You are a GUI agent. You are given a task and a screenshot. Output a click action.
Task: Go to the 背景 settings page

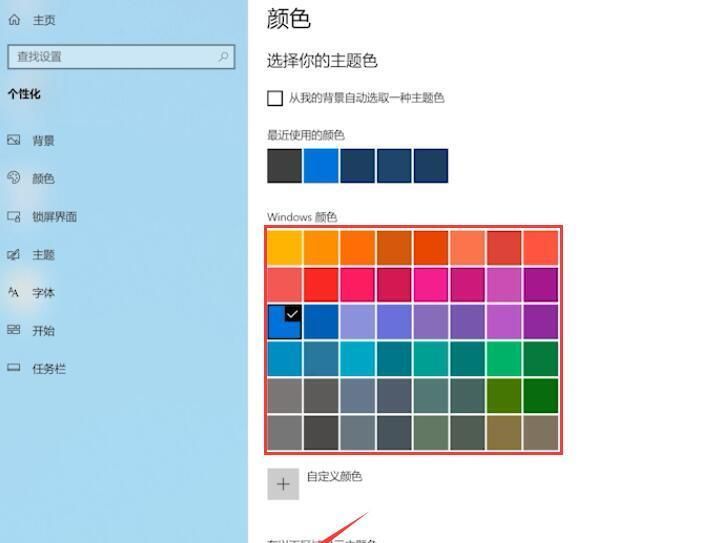pos(43,140)
